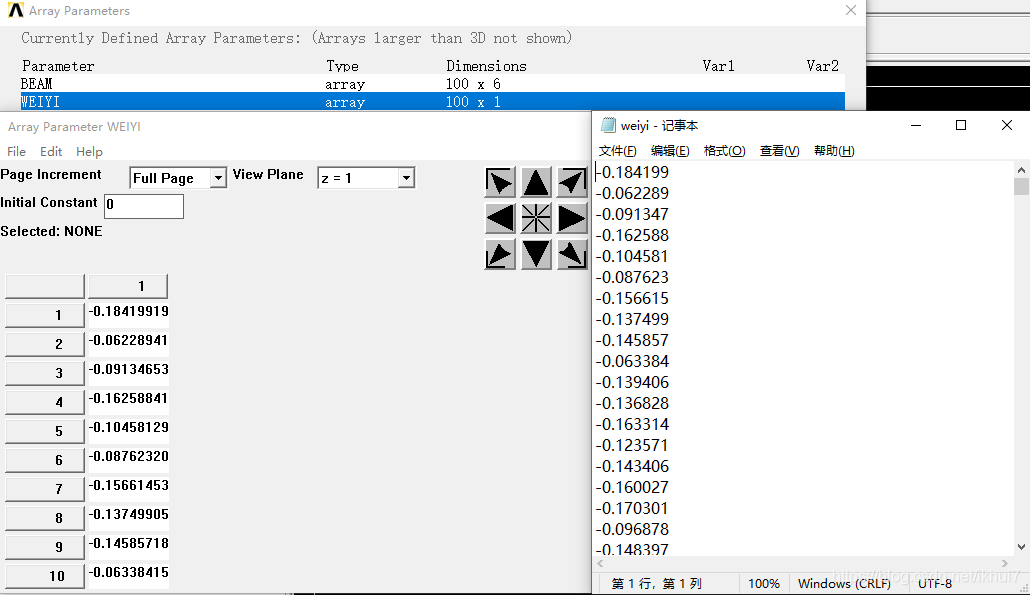Click the Initial Constant input field
Viewport: 1030px width, 595px height.
pos(144,206)
